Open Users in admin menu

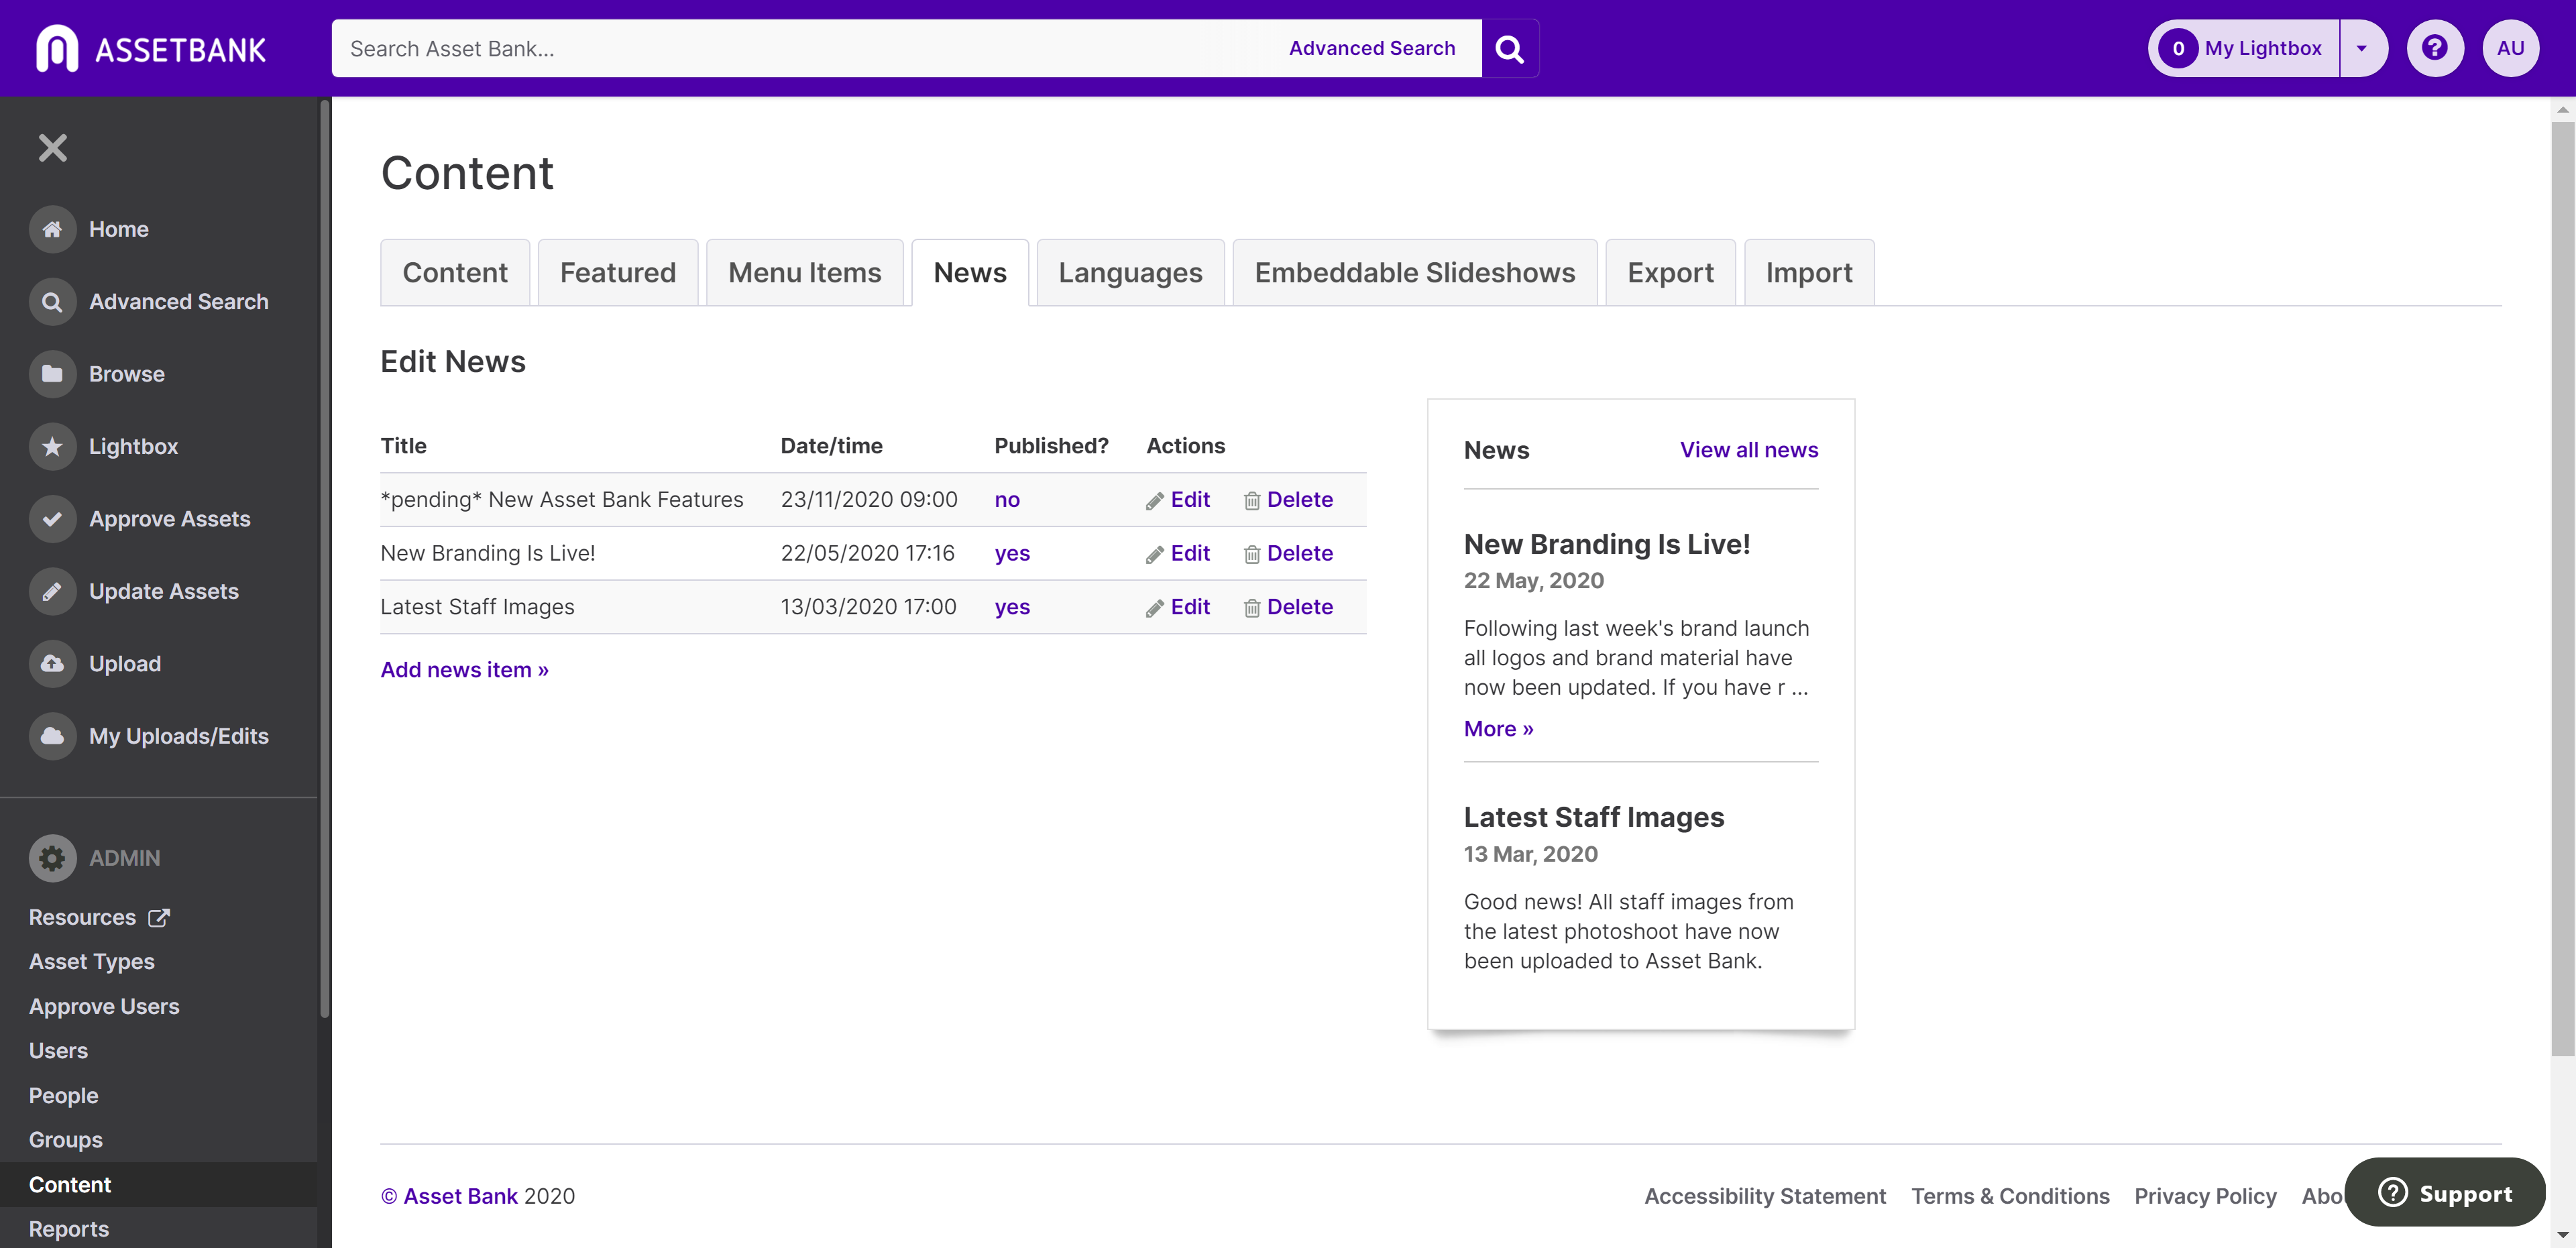tap(58, 1050)
